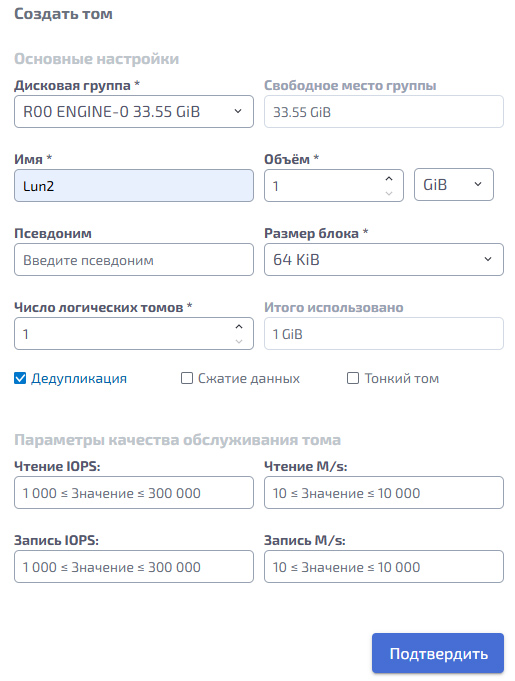The width and height of the screenshot is (515, 681).
Task: Click the Свободное место группы field
Action: tap(384, 112)
